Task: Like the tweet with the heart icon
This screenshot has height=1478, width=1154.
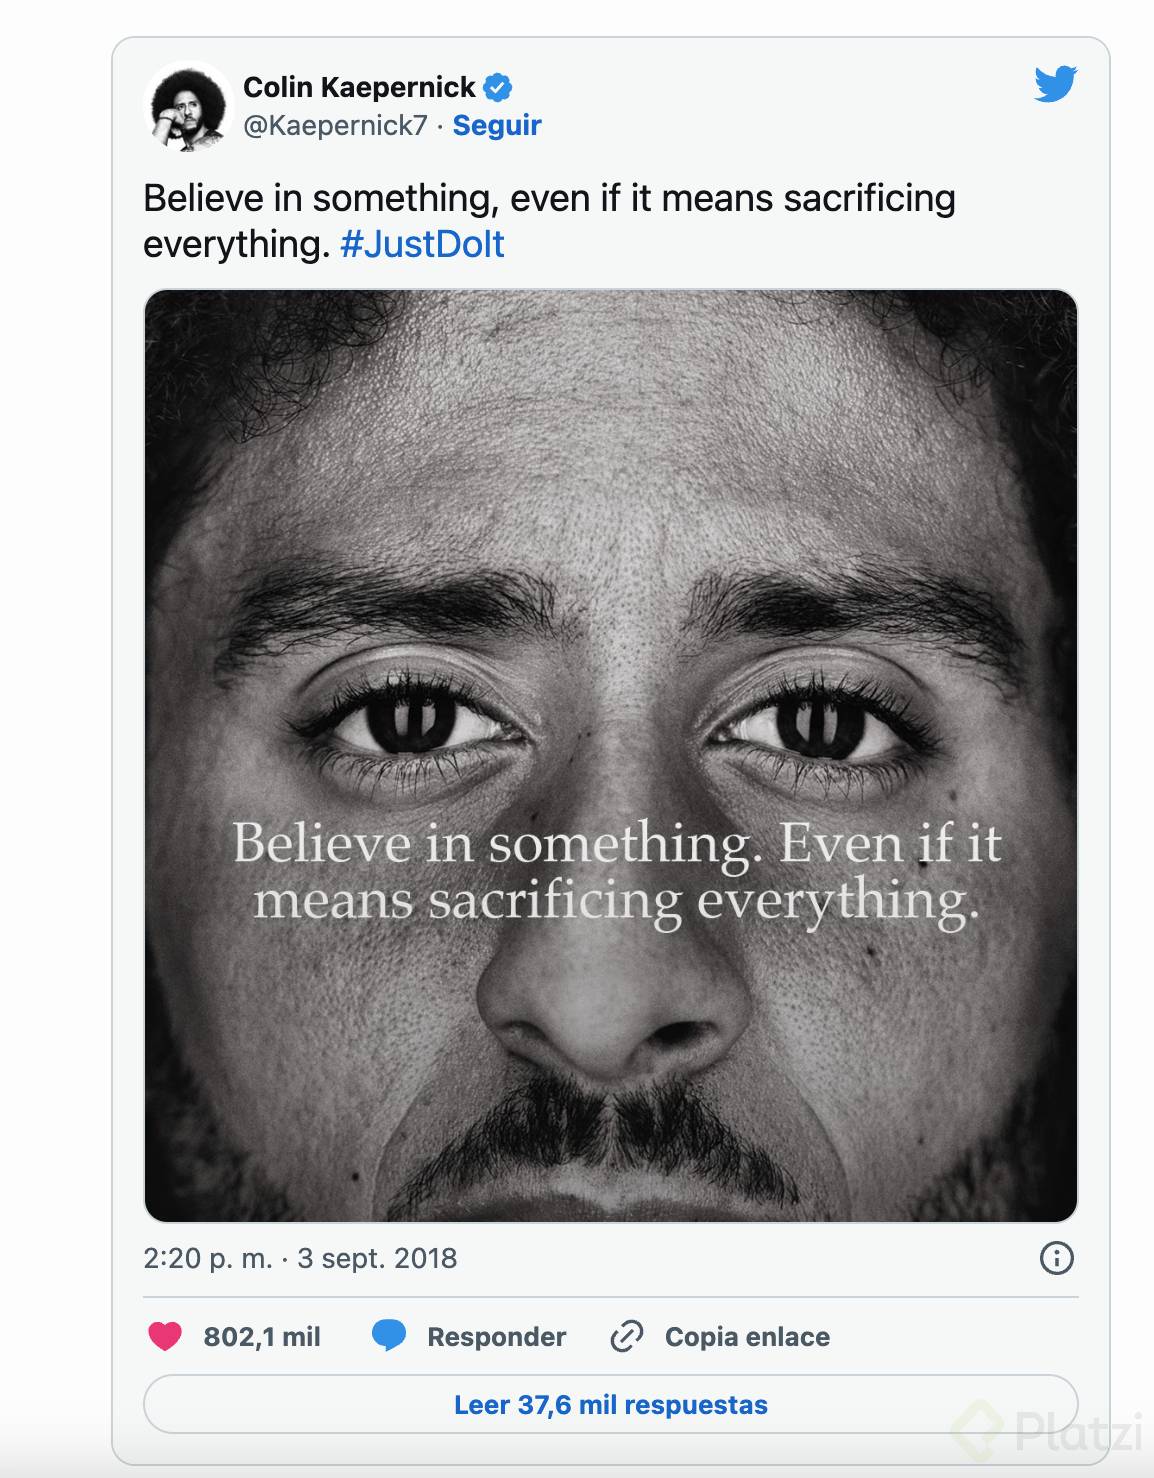Action: click(x=165, y=1336)
